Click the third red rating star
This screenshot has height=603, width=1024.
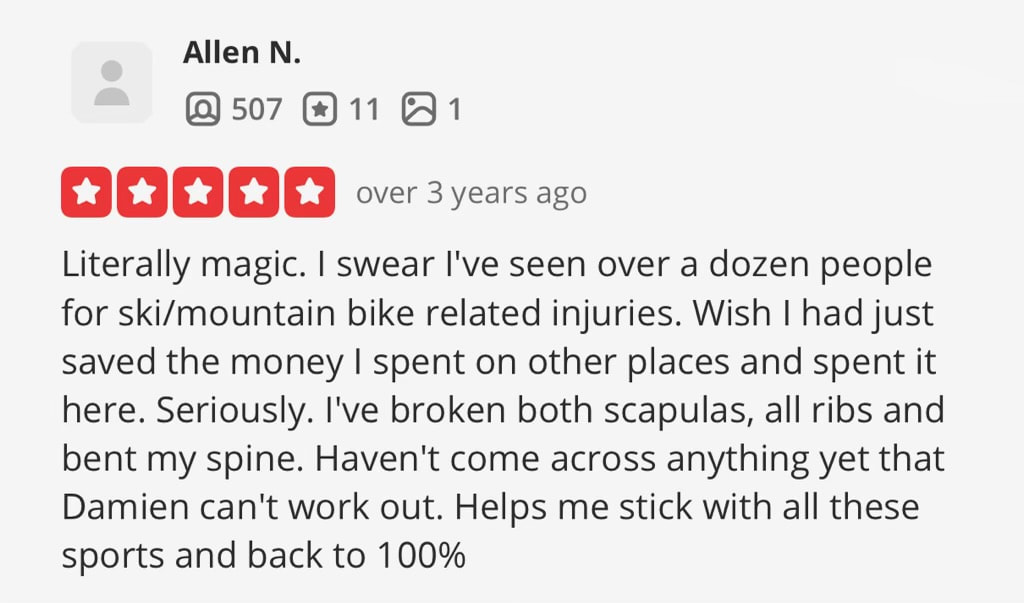[x=198, y=192]
